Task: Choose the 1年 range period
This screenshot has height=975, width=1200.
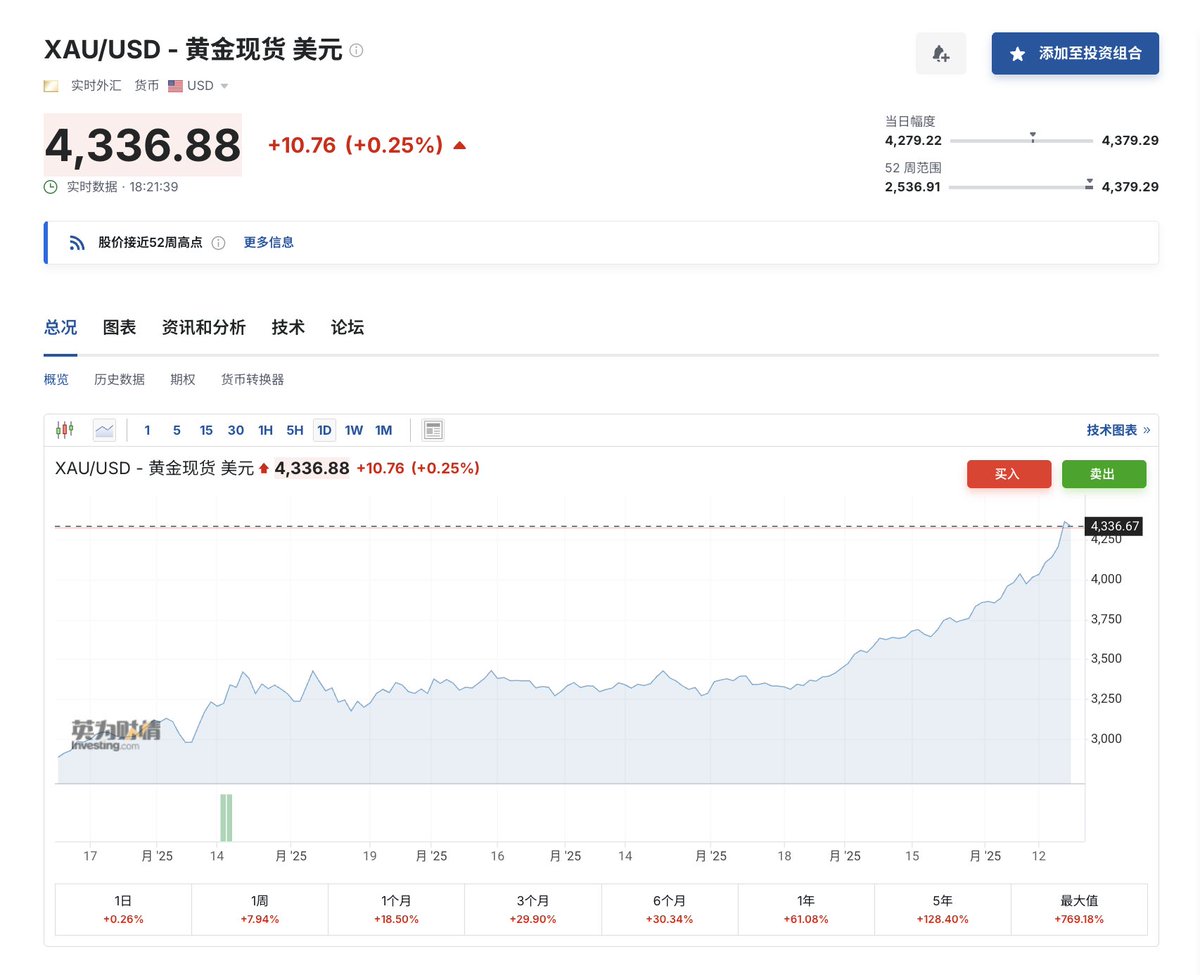Action: tap(806, 909)
